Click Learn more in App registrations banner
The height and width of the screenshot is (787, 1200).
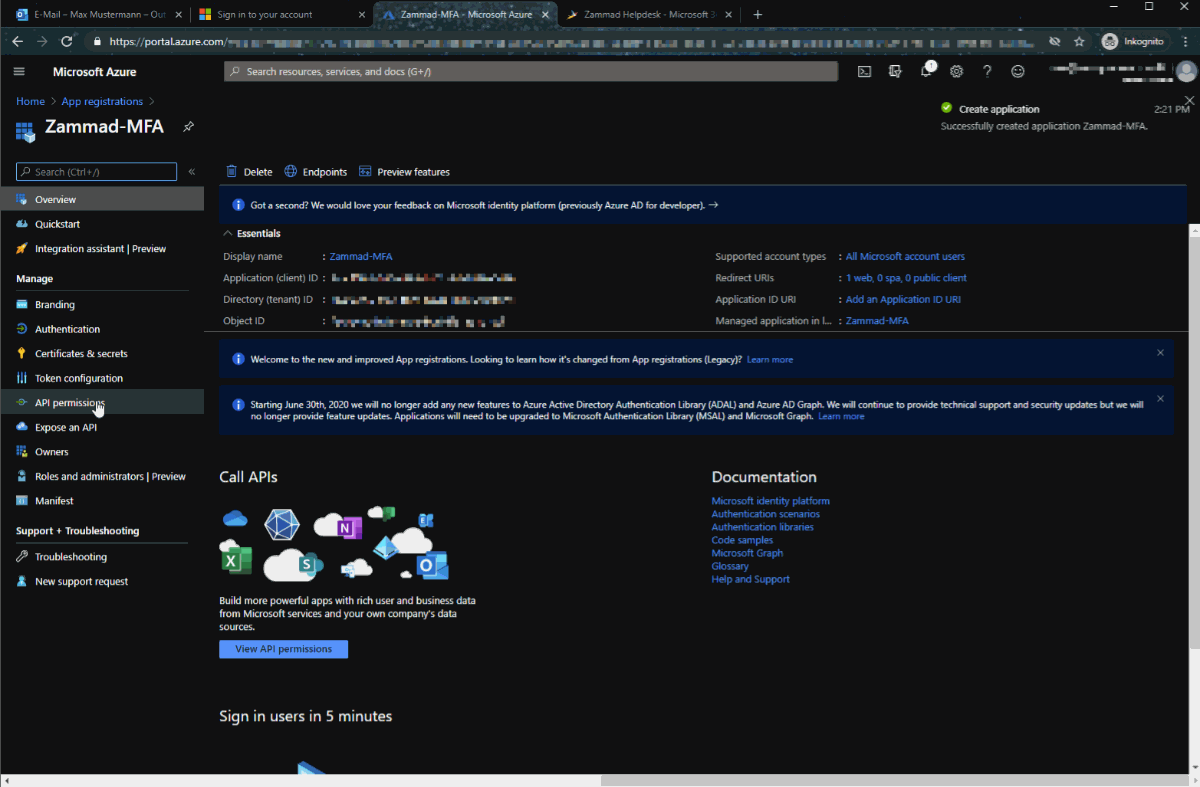pyautogui.click(x=769, y=360)
